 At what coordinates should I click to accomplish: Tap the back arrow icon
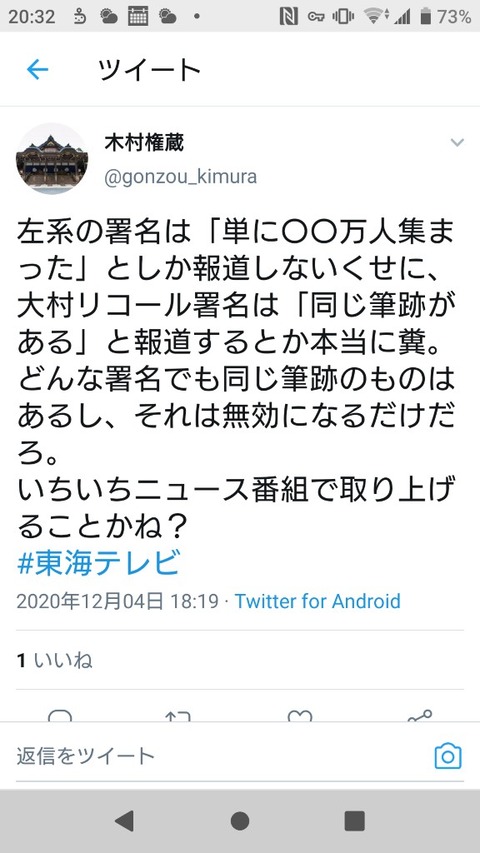pyautogui.click(x=37, y=70)
